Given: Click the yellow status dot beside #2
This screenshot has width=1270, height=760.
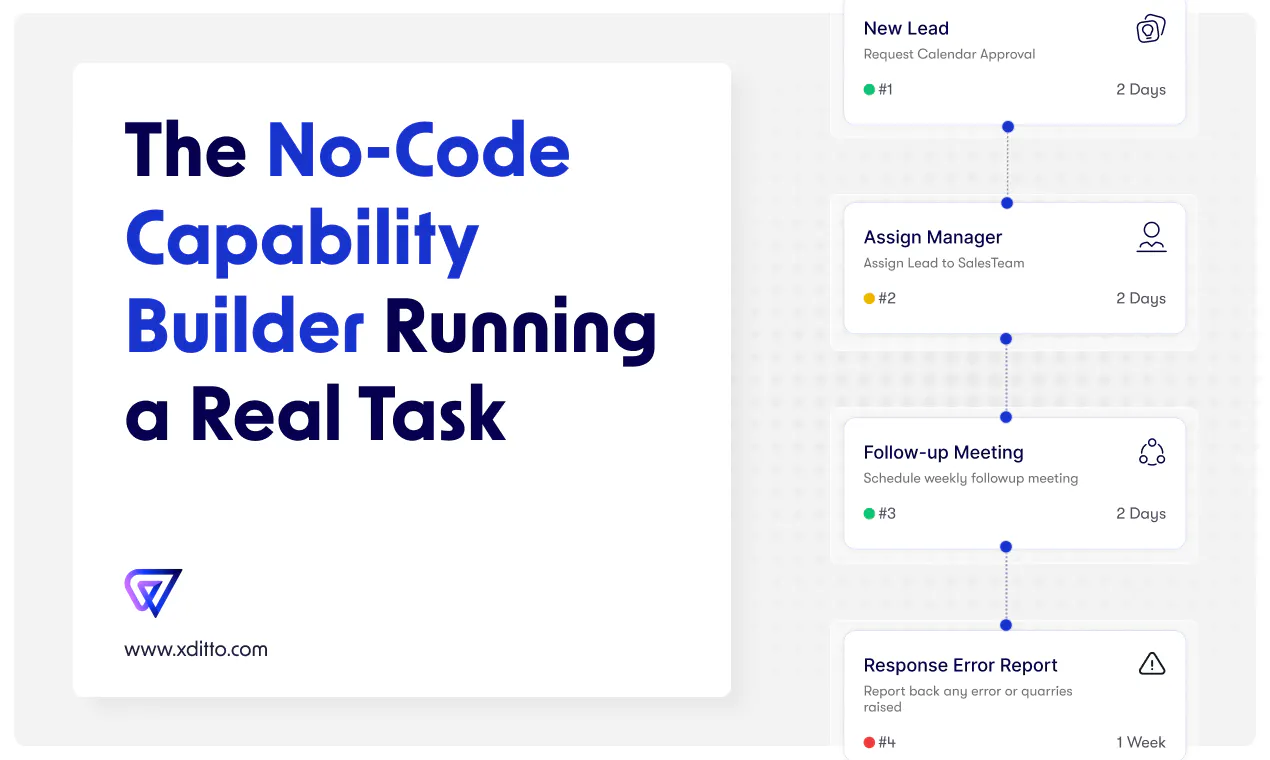Looking at the screenshot, I should 869,298.
